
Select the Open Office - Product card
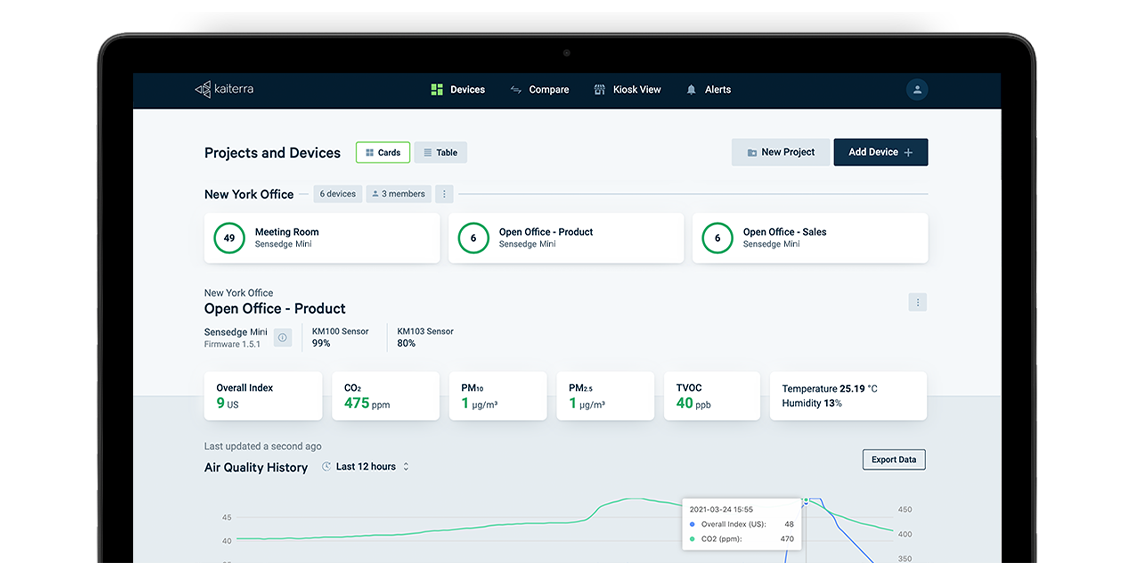566,238
